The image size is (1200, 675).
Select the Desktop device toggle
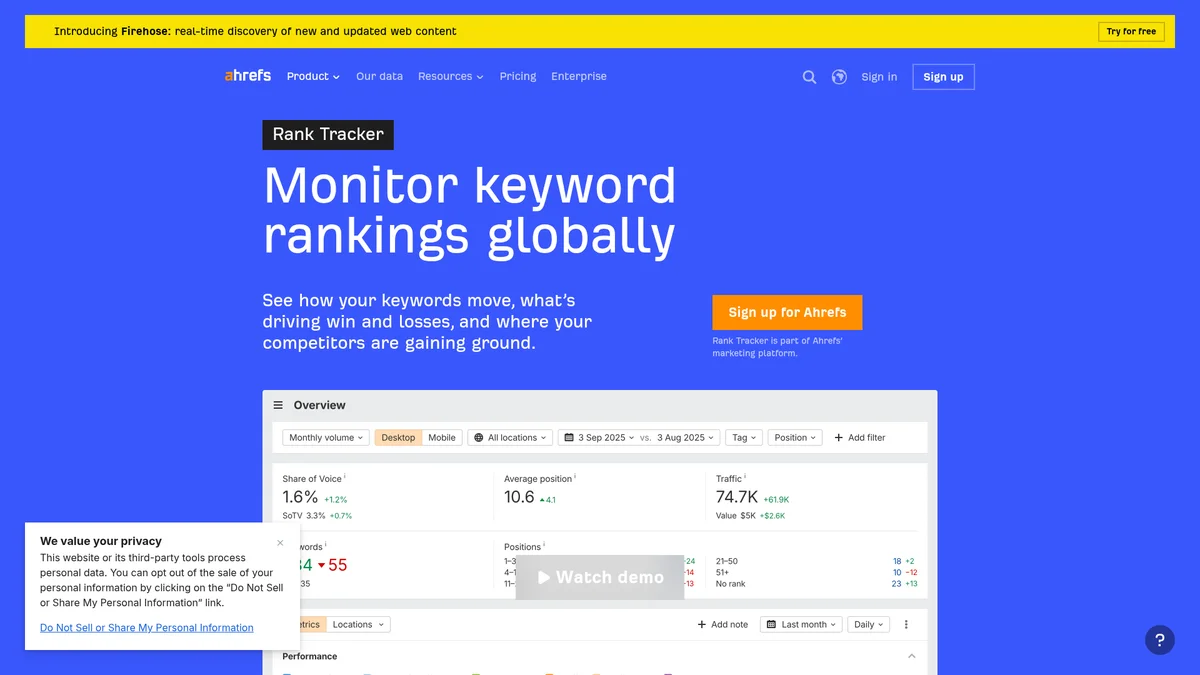tap(398, 437)
